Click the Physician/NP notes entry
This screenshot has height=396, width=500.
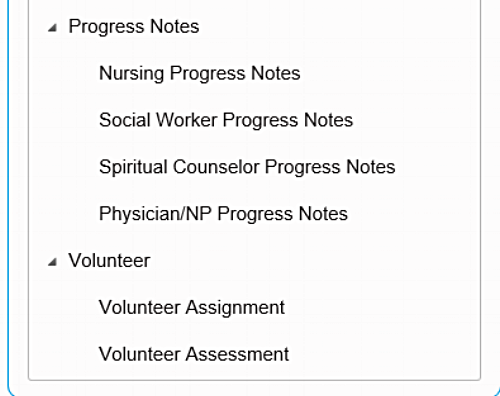pyautogui.click(x=223, y=214)
